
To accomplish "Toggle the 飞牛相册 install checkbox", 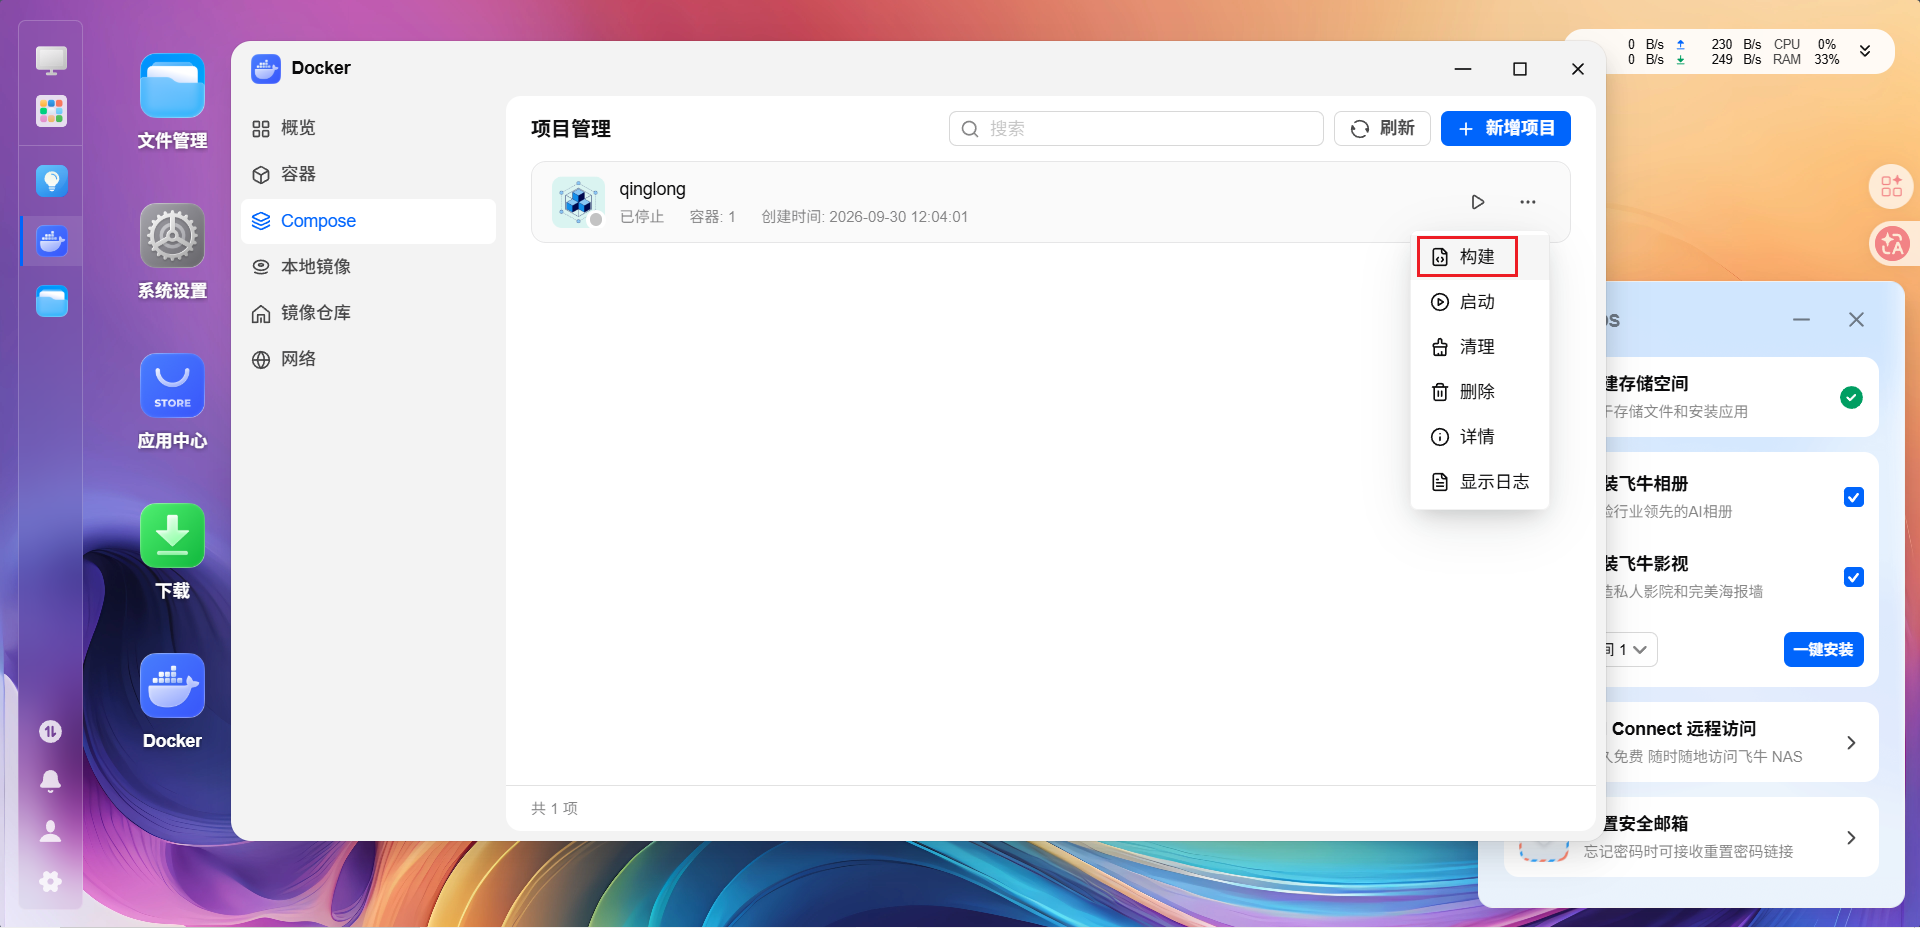I will [x=1853, y=497].
